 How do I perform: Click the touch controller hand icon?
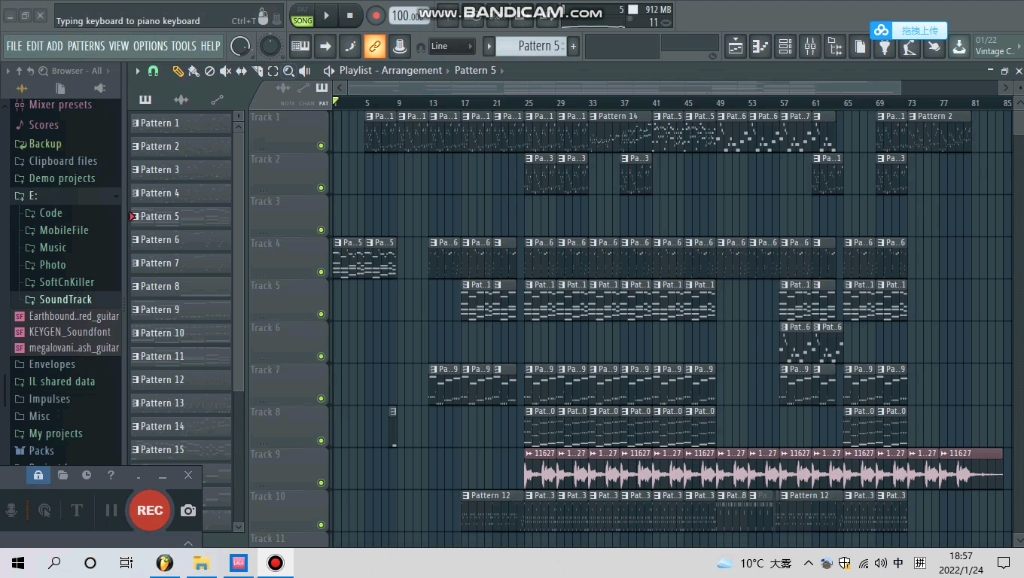[934, 46]
